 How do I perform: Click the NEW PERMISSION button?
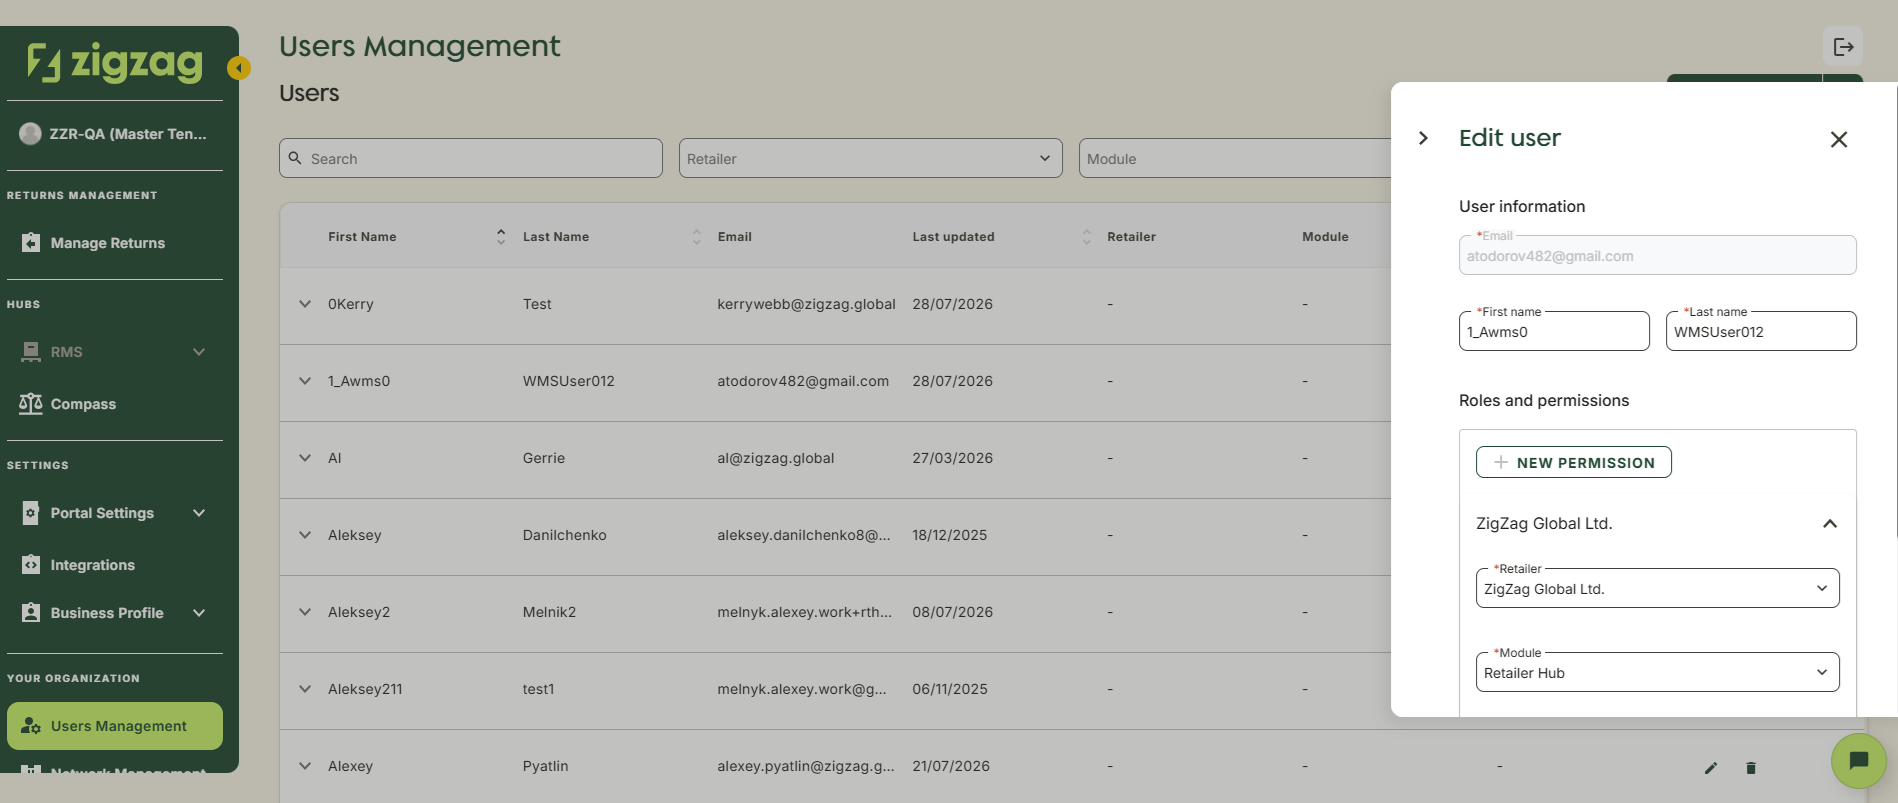(x=1574, y=462)
